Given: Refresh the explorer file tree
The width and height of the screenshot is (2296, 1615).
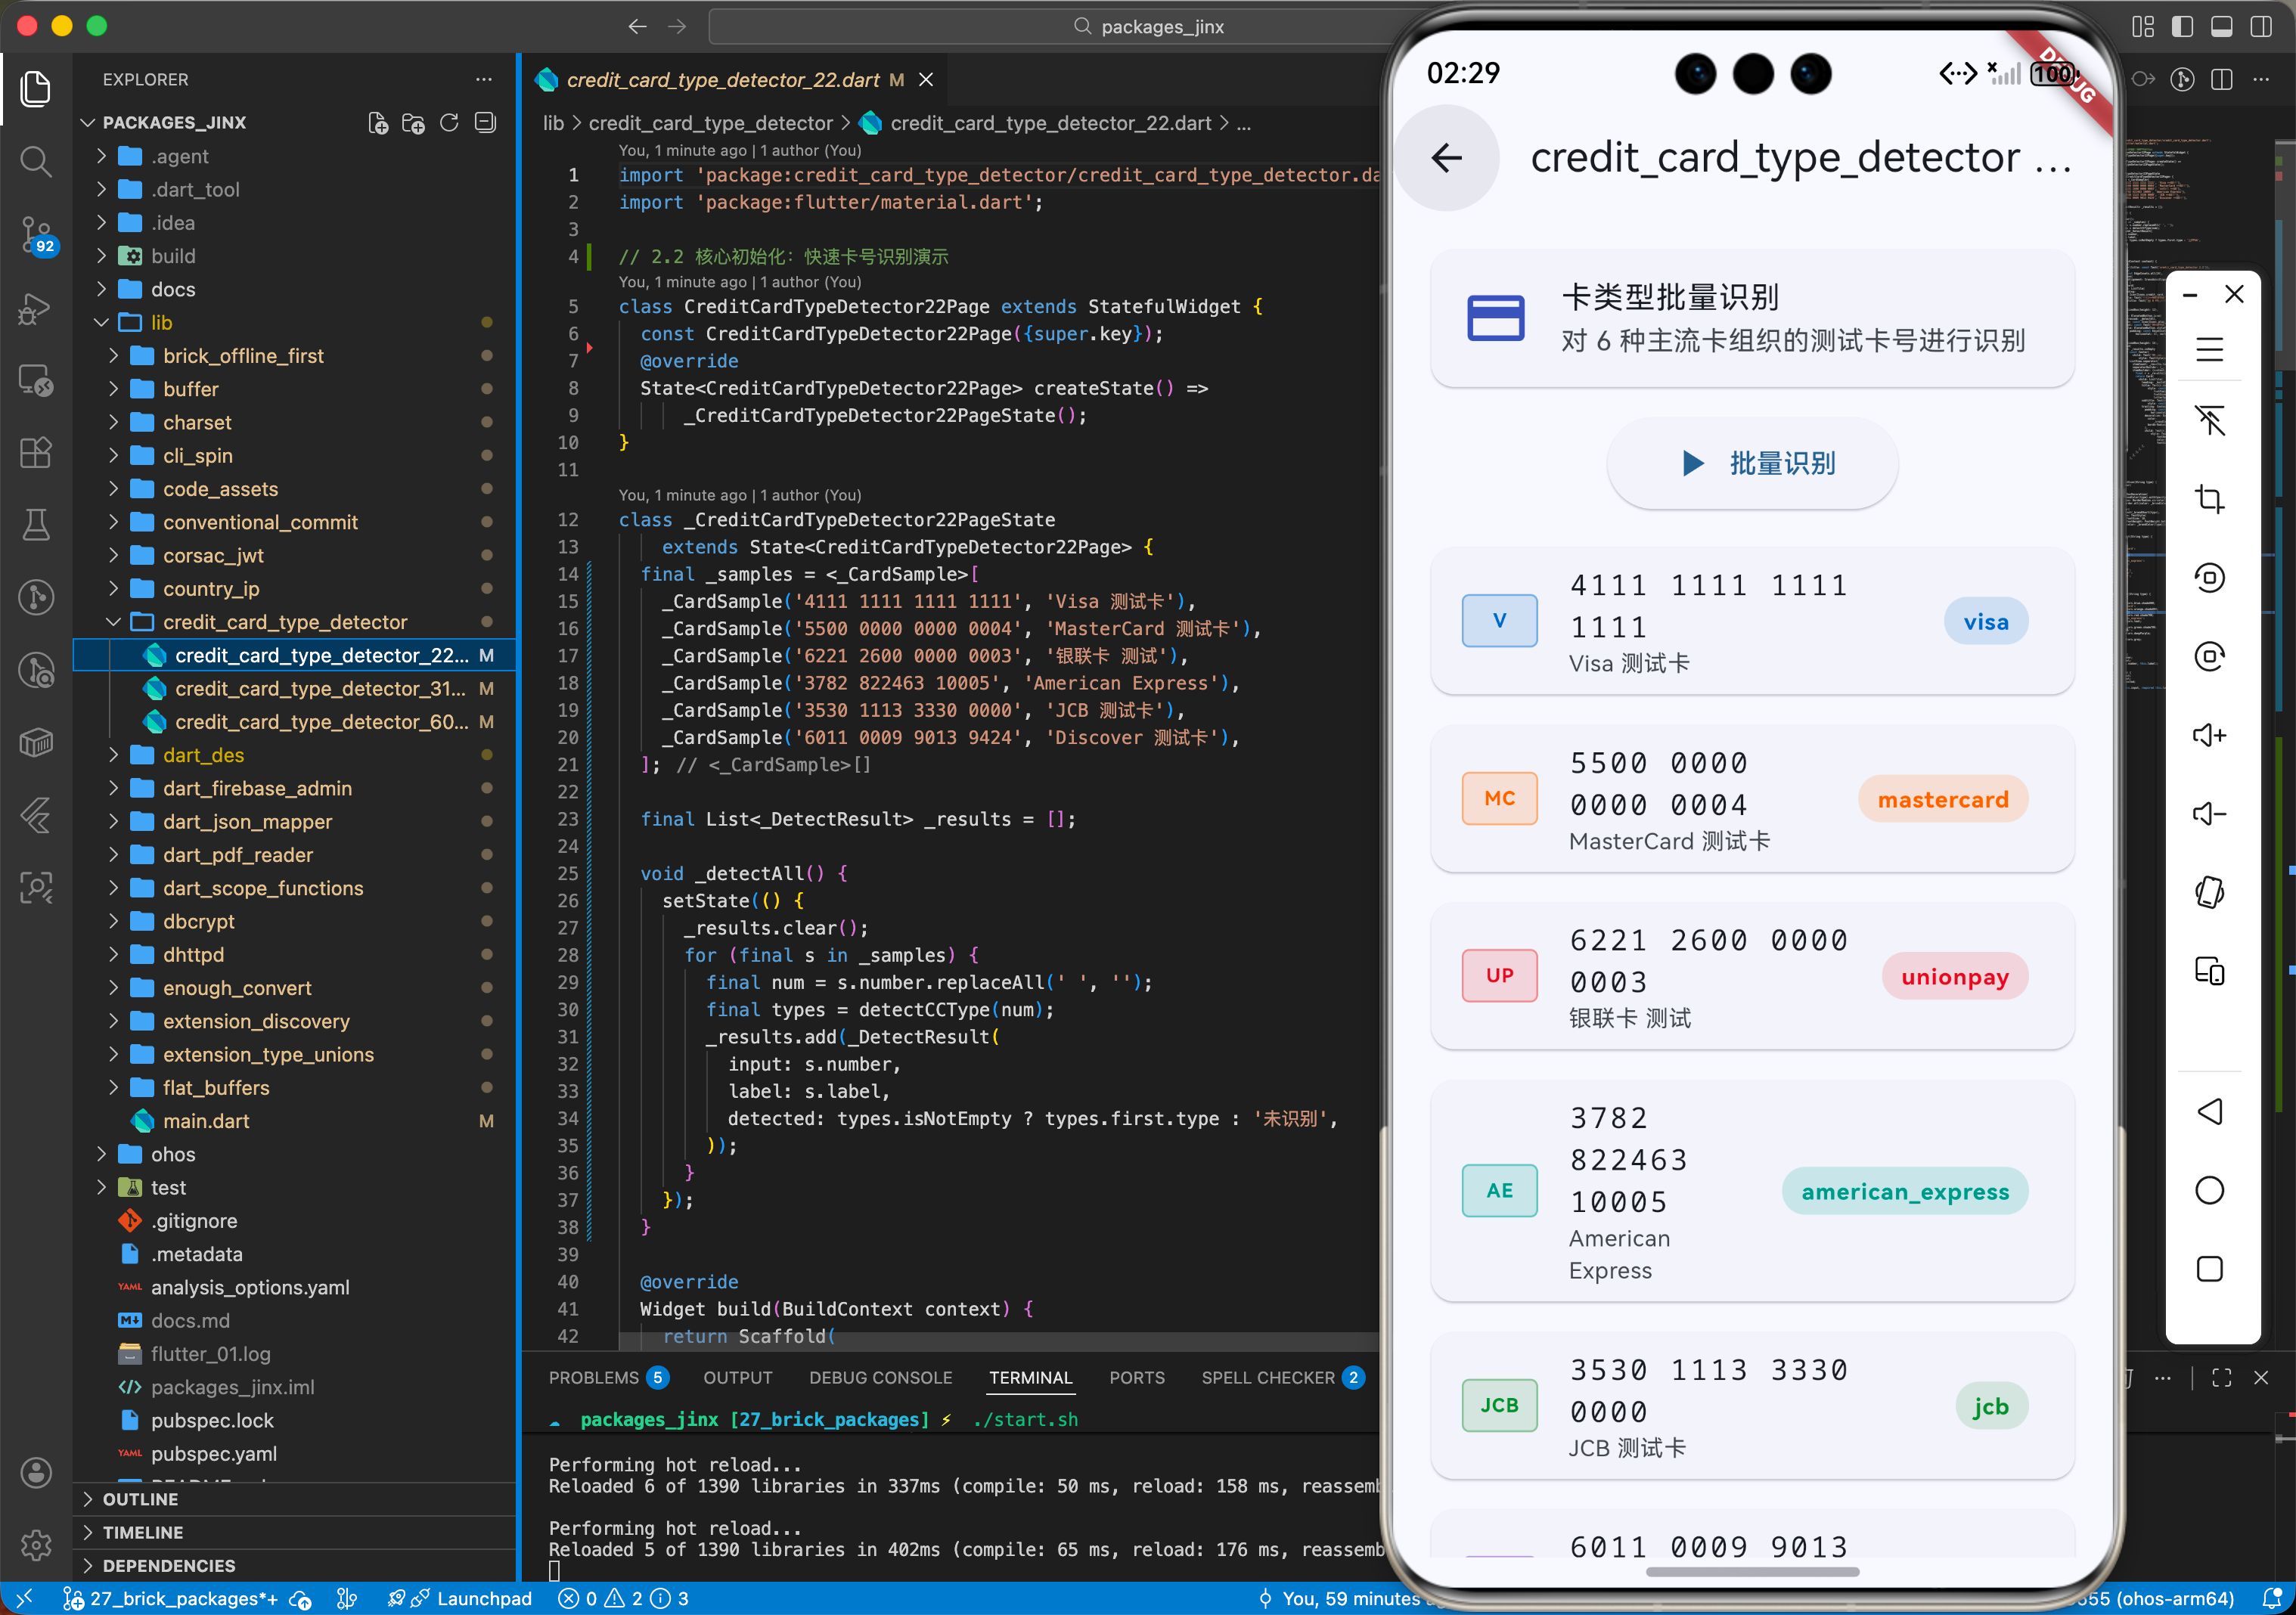Looking at the screenshot, I should pyautogui.click(x=449, y=123).
